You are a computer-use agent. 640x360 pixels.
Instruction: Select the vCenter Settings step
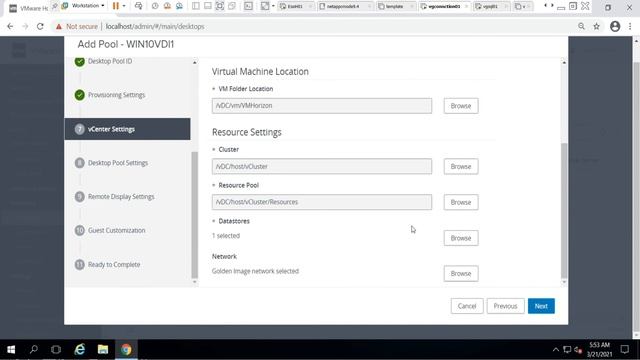[x=127, y=129]
